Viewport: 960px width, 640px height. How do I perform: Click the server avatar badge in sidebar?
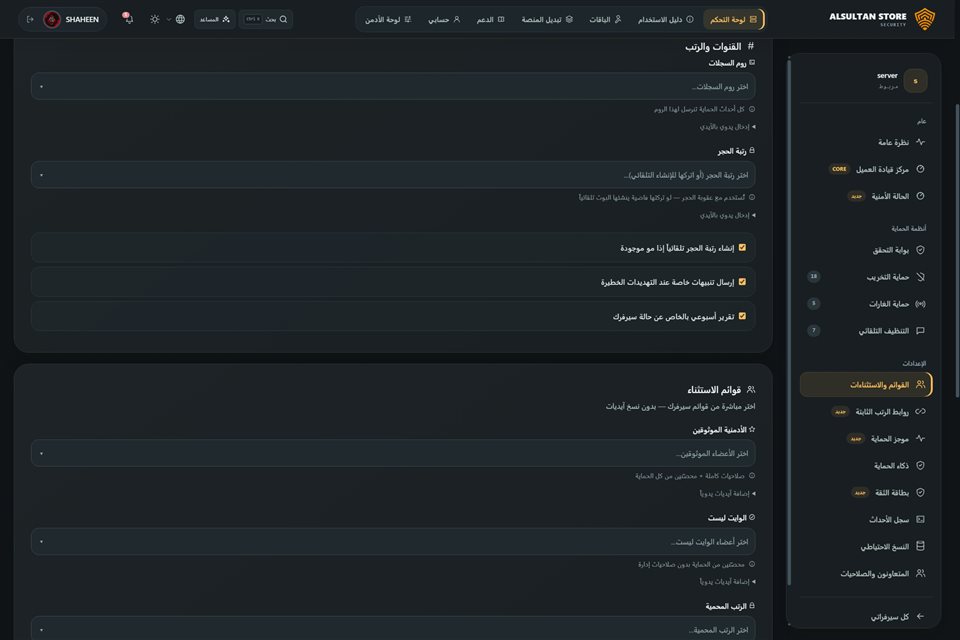coord(915,81)
